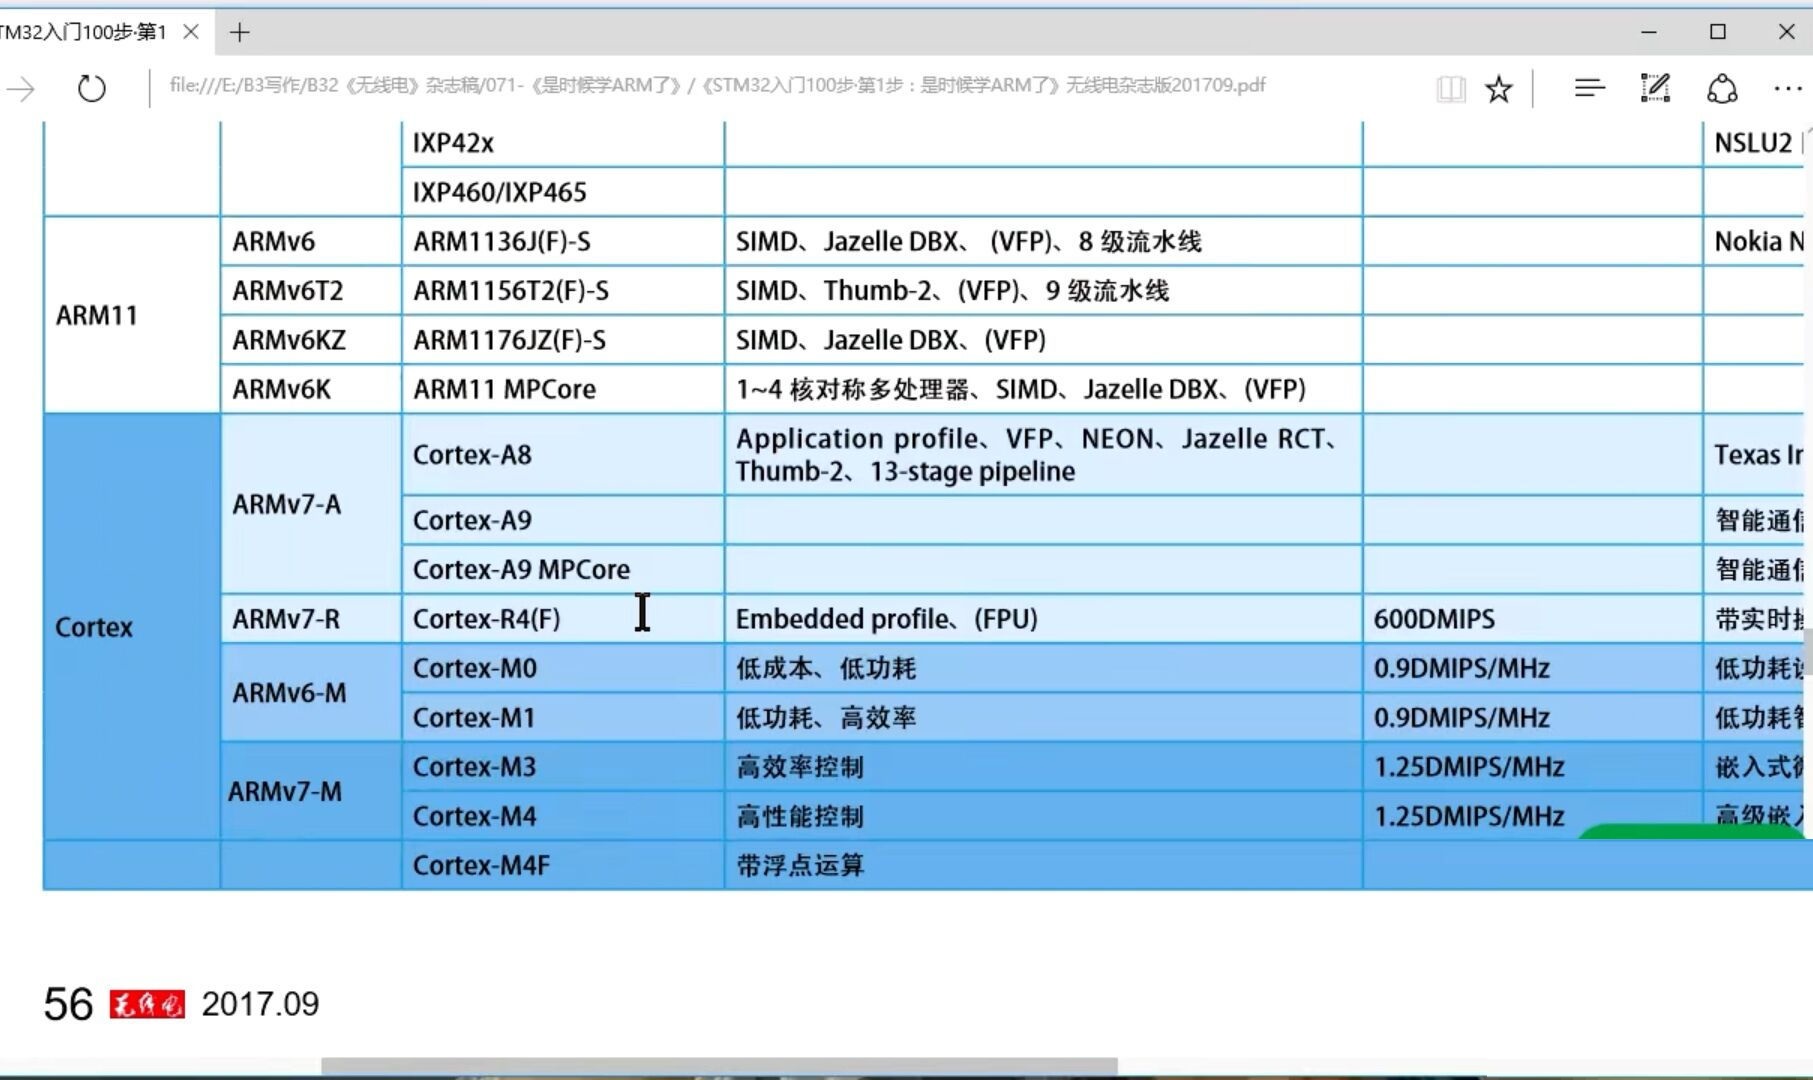The height and width of the screenshot is (1080, 1813).
Task: Click the 低功耗、高效率 text
Action: tap(826, 718)
